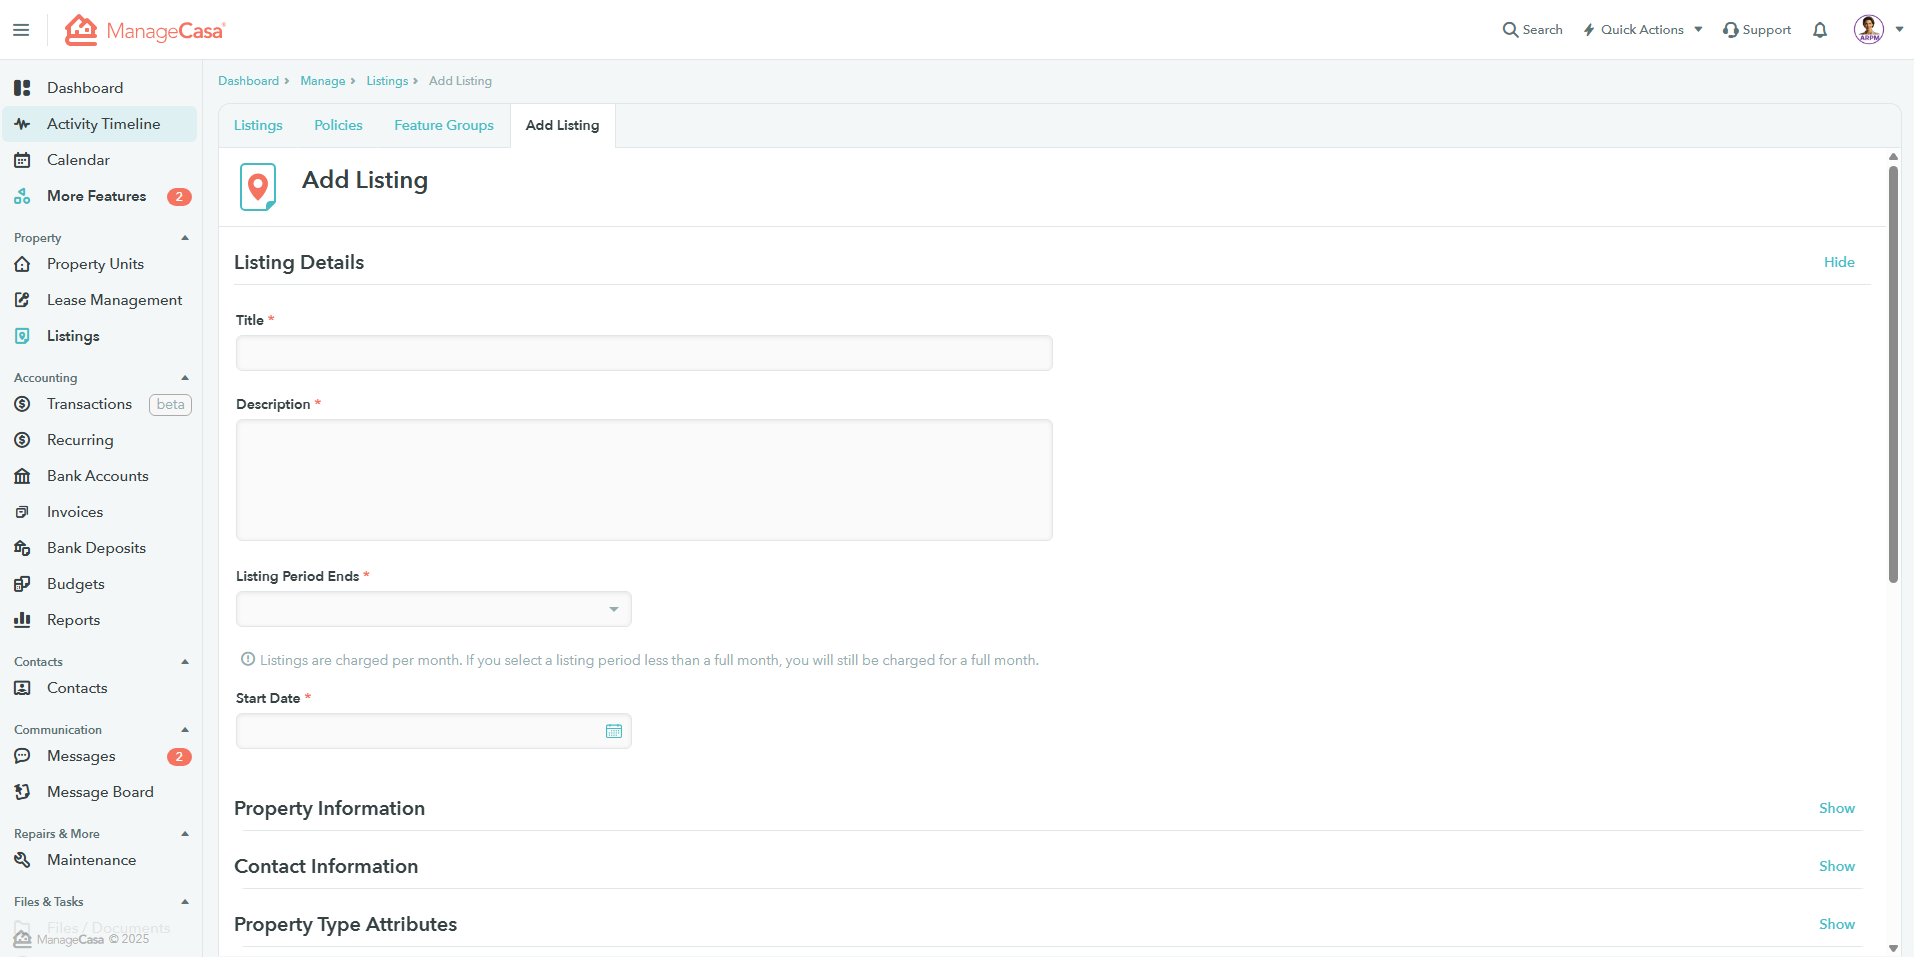The image size is (1914, 957).
Task: Click the Manage breadcrumb link
Action: click(322, 81)
